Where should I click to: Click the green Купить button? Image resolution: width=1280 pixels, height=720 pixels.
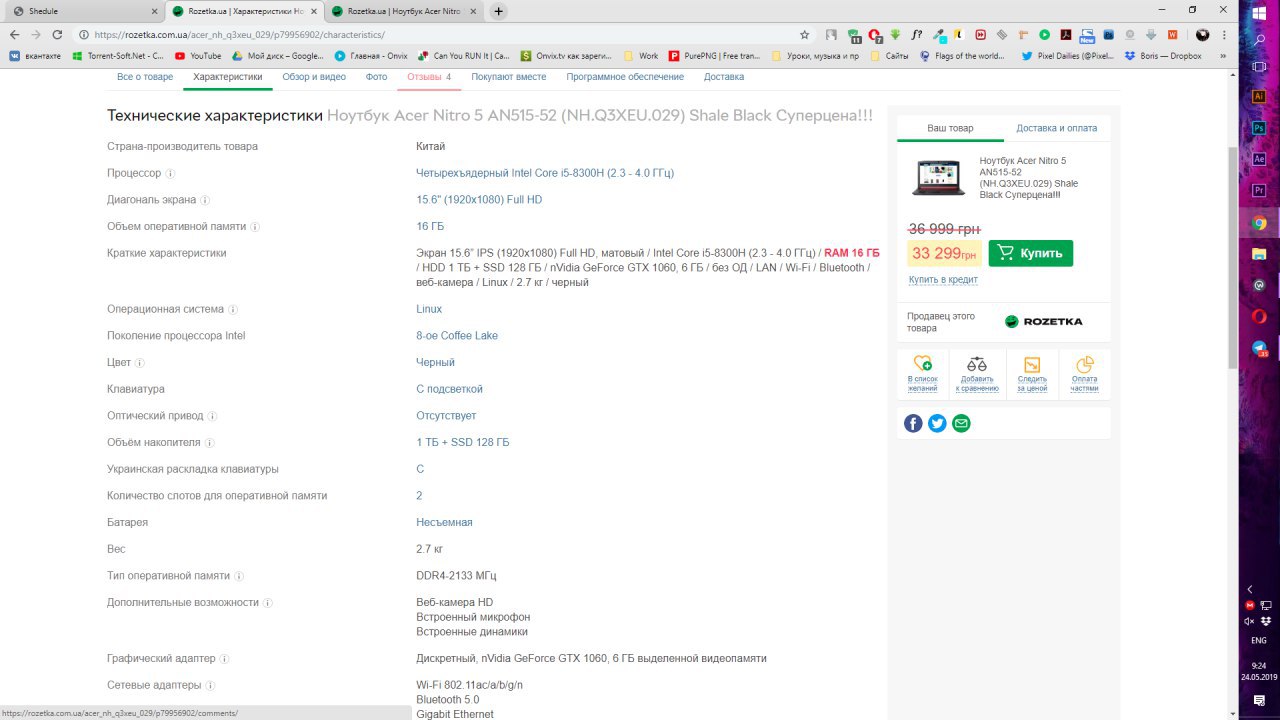pyautogui.click(x=1030, y=253)
